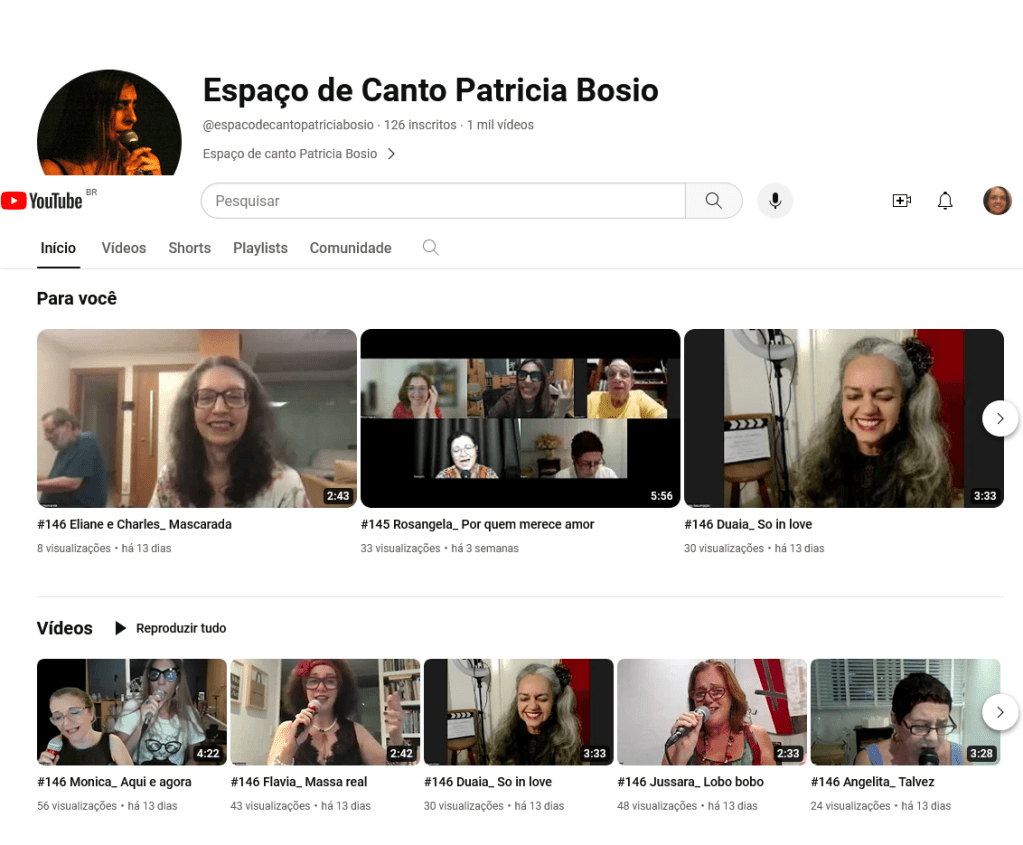Switch to the Vídeos tab

coord(124,248)
